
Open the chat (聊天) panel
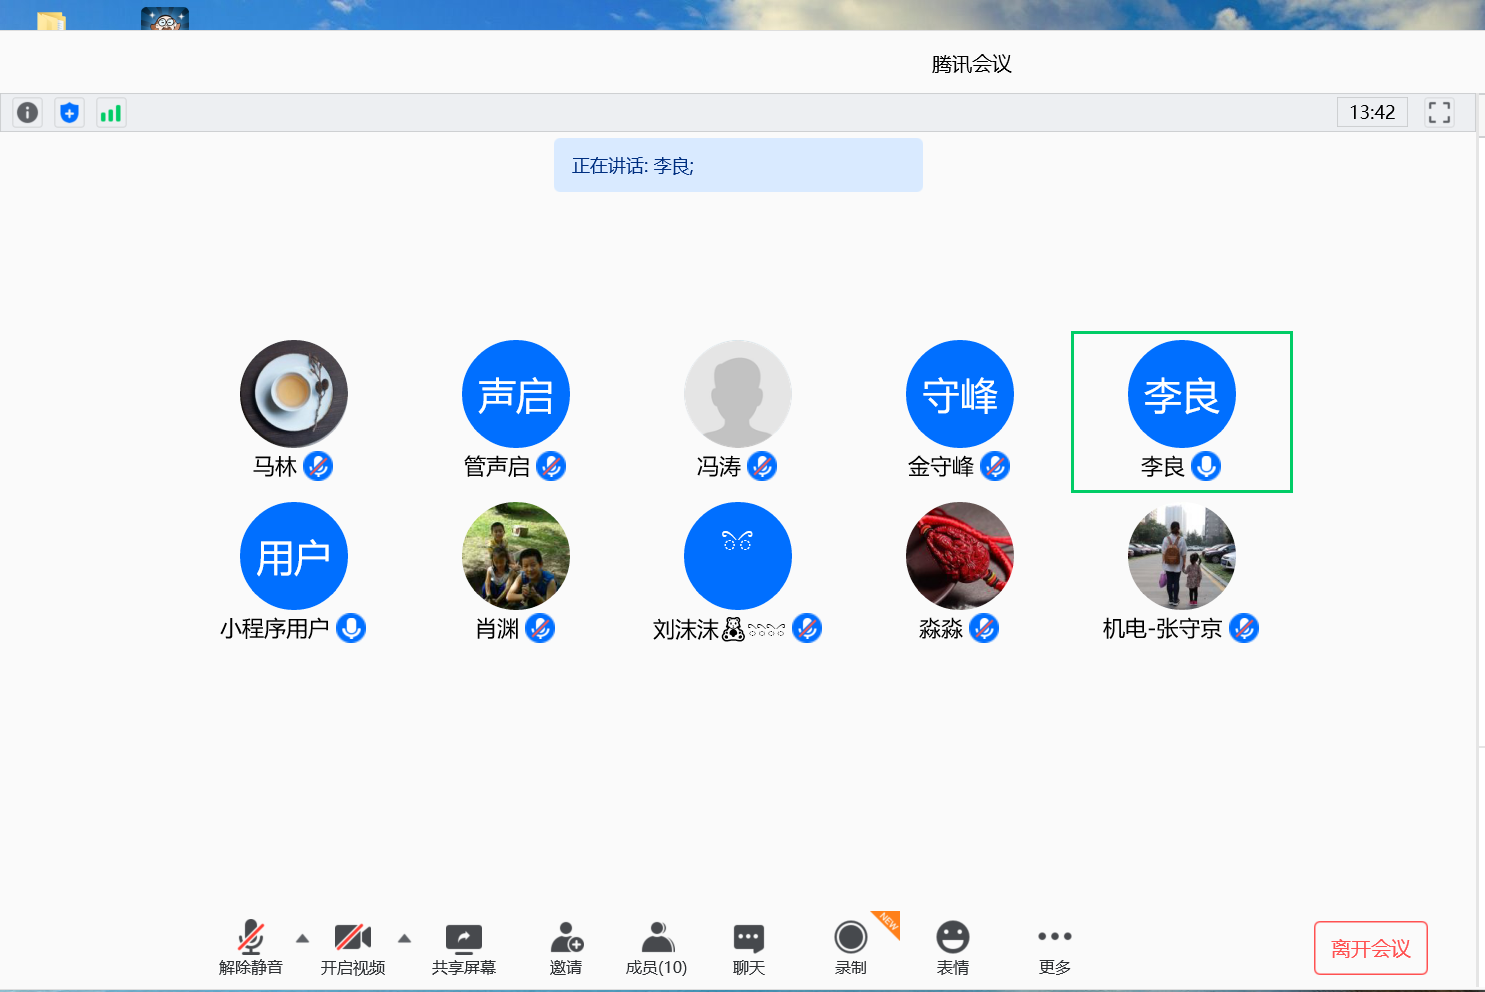[x=749, y=948]
